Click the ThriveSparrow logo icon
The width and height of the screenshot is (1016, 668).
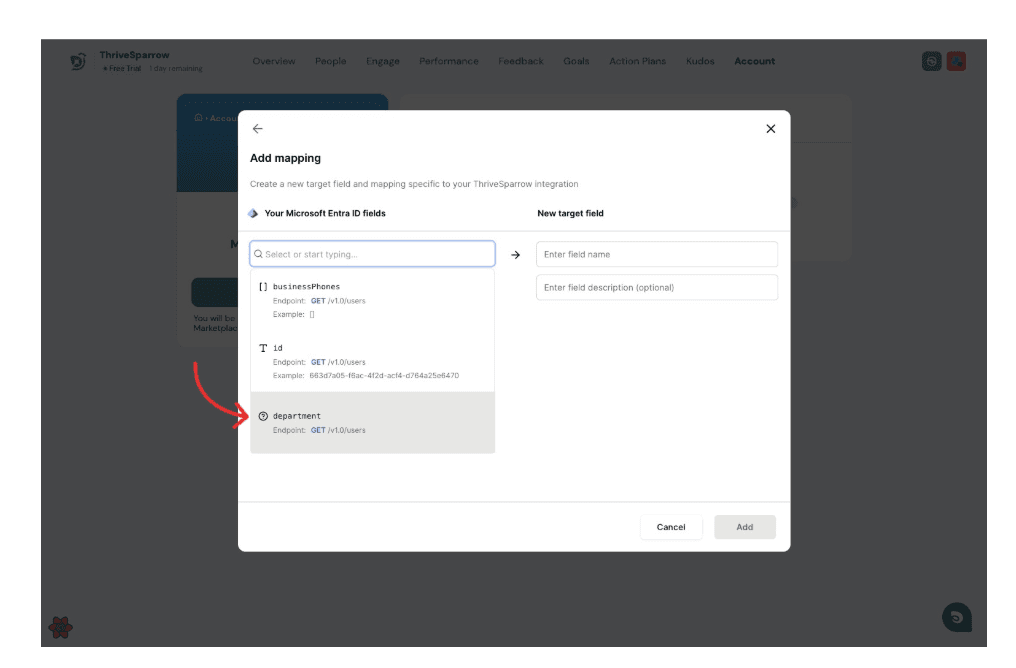click(78, 62)
